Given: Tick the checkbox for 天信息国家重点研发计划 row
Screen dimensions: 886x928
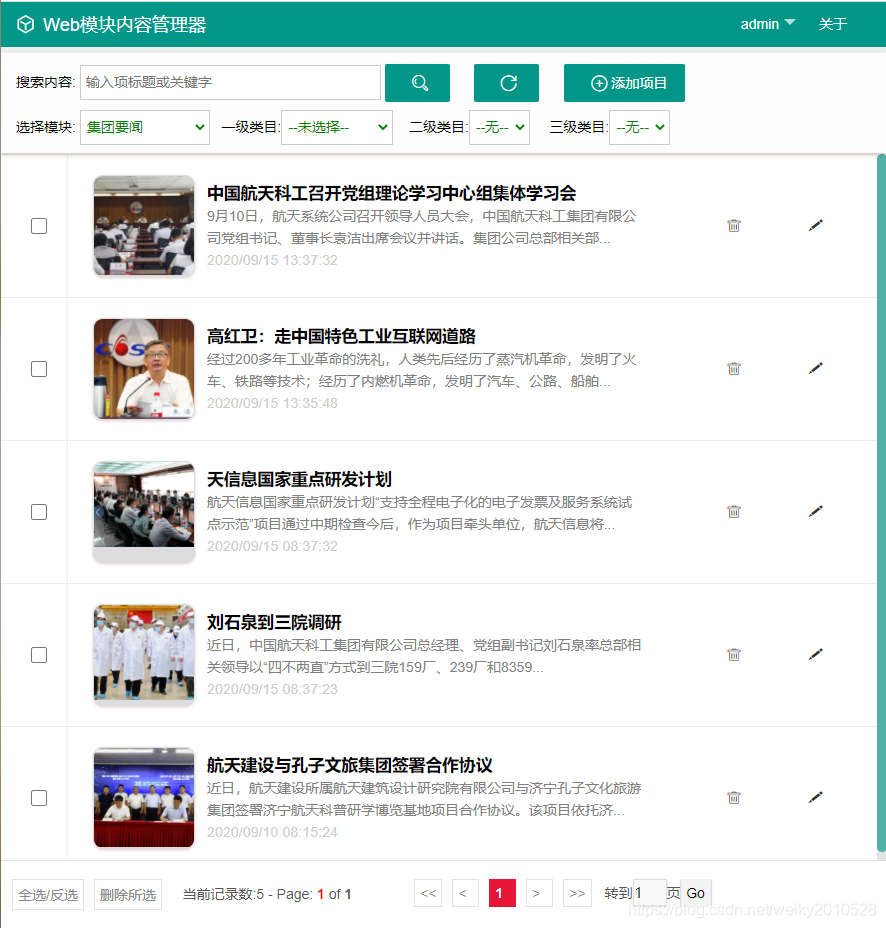Looking at the screenshot, I should (39, 512).
